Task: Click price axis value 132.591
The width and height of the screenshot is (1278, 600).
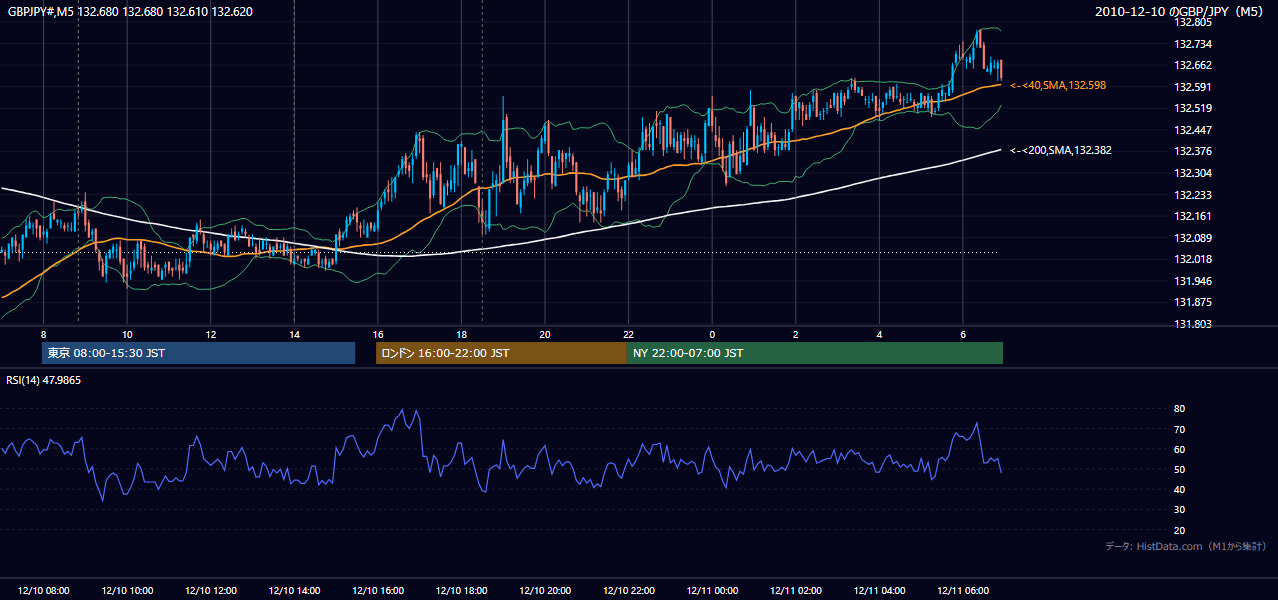Action: click(1192, 87)
